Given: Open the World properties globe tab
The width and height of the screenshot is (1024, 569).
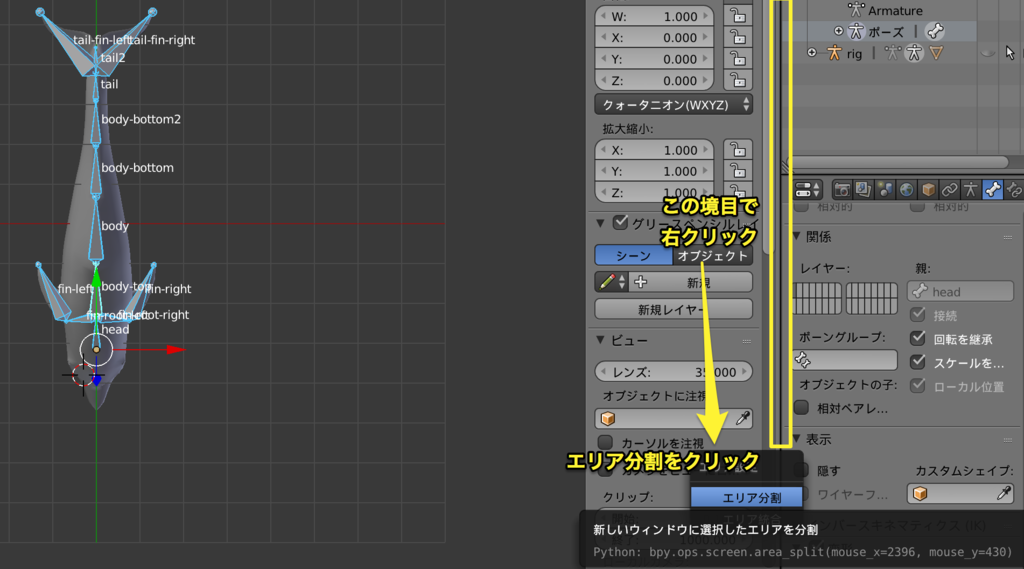Looking at the screenshot, I should (906, 190).
